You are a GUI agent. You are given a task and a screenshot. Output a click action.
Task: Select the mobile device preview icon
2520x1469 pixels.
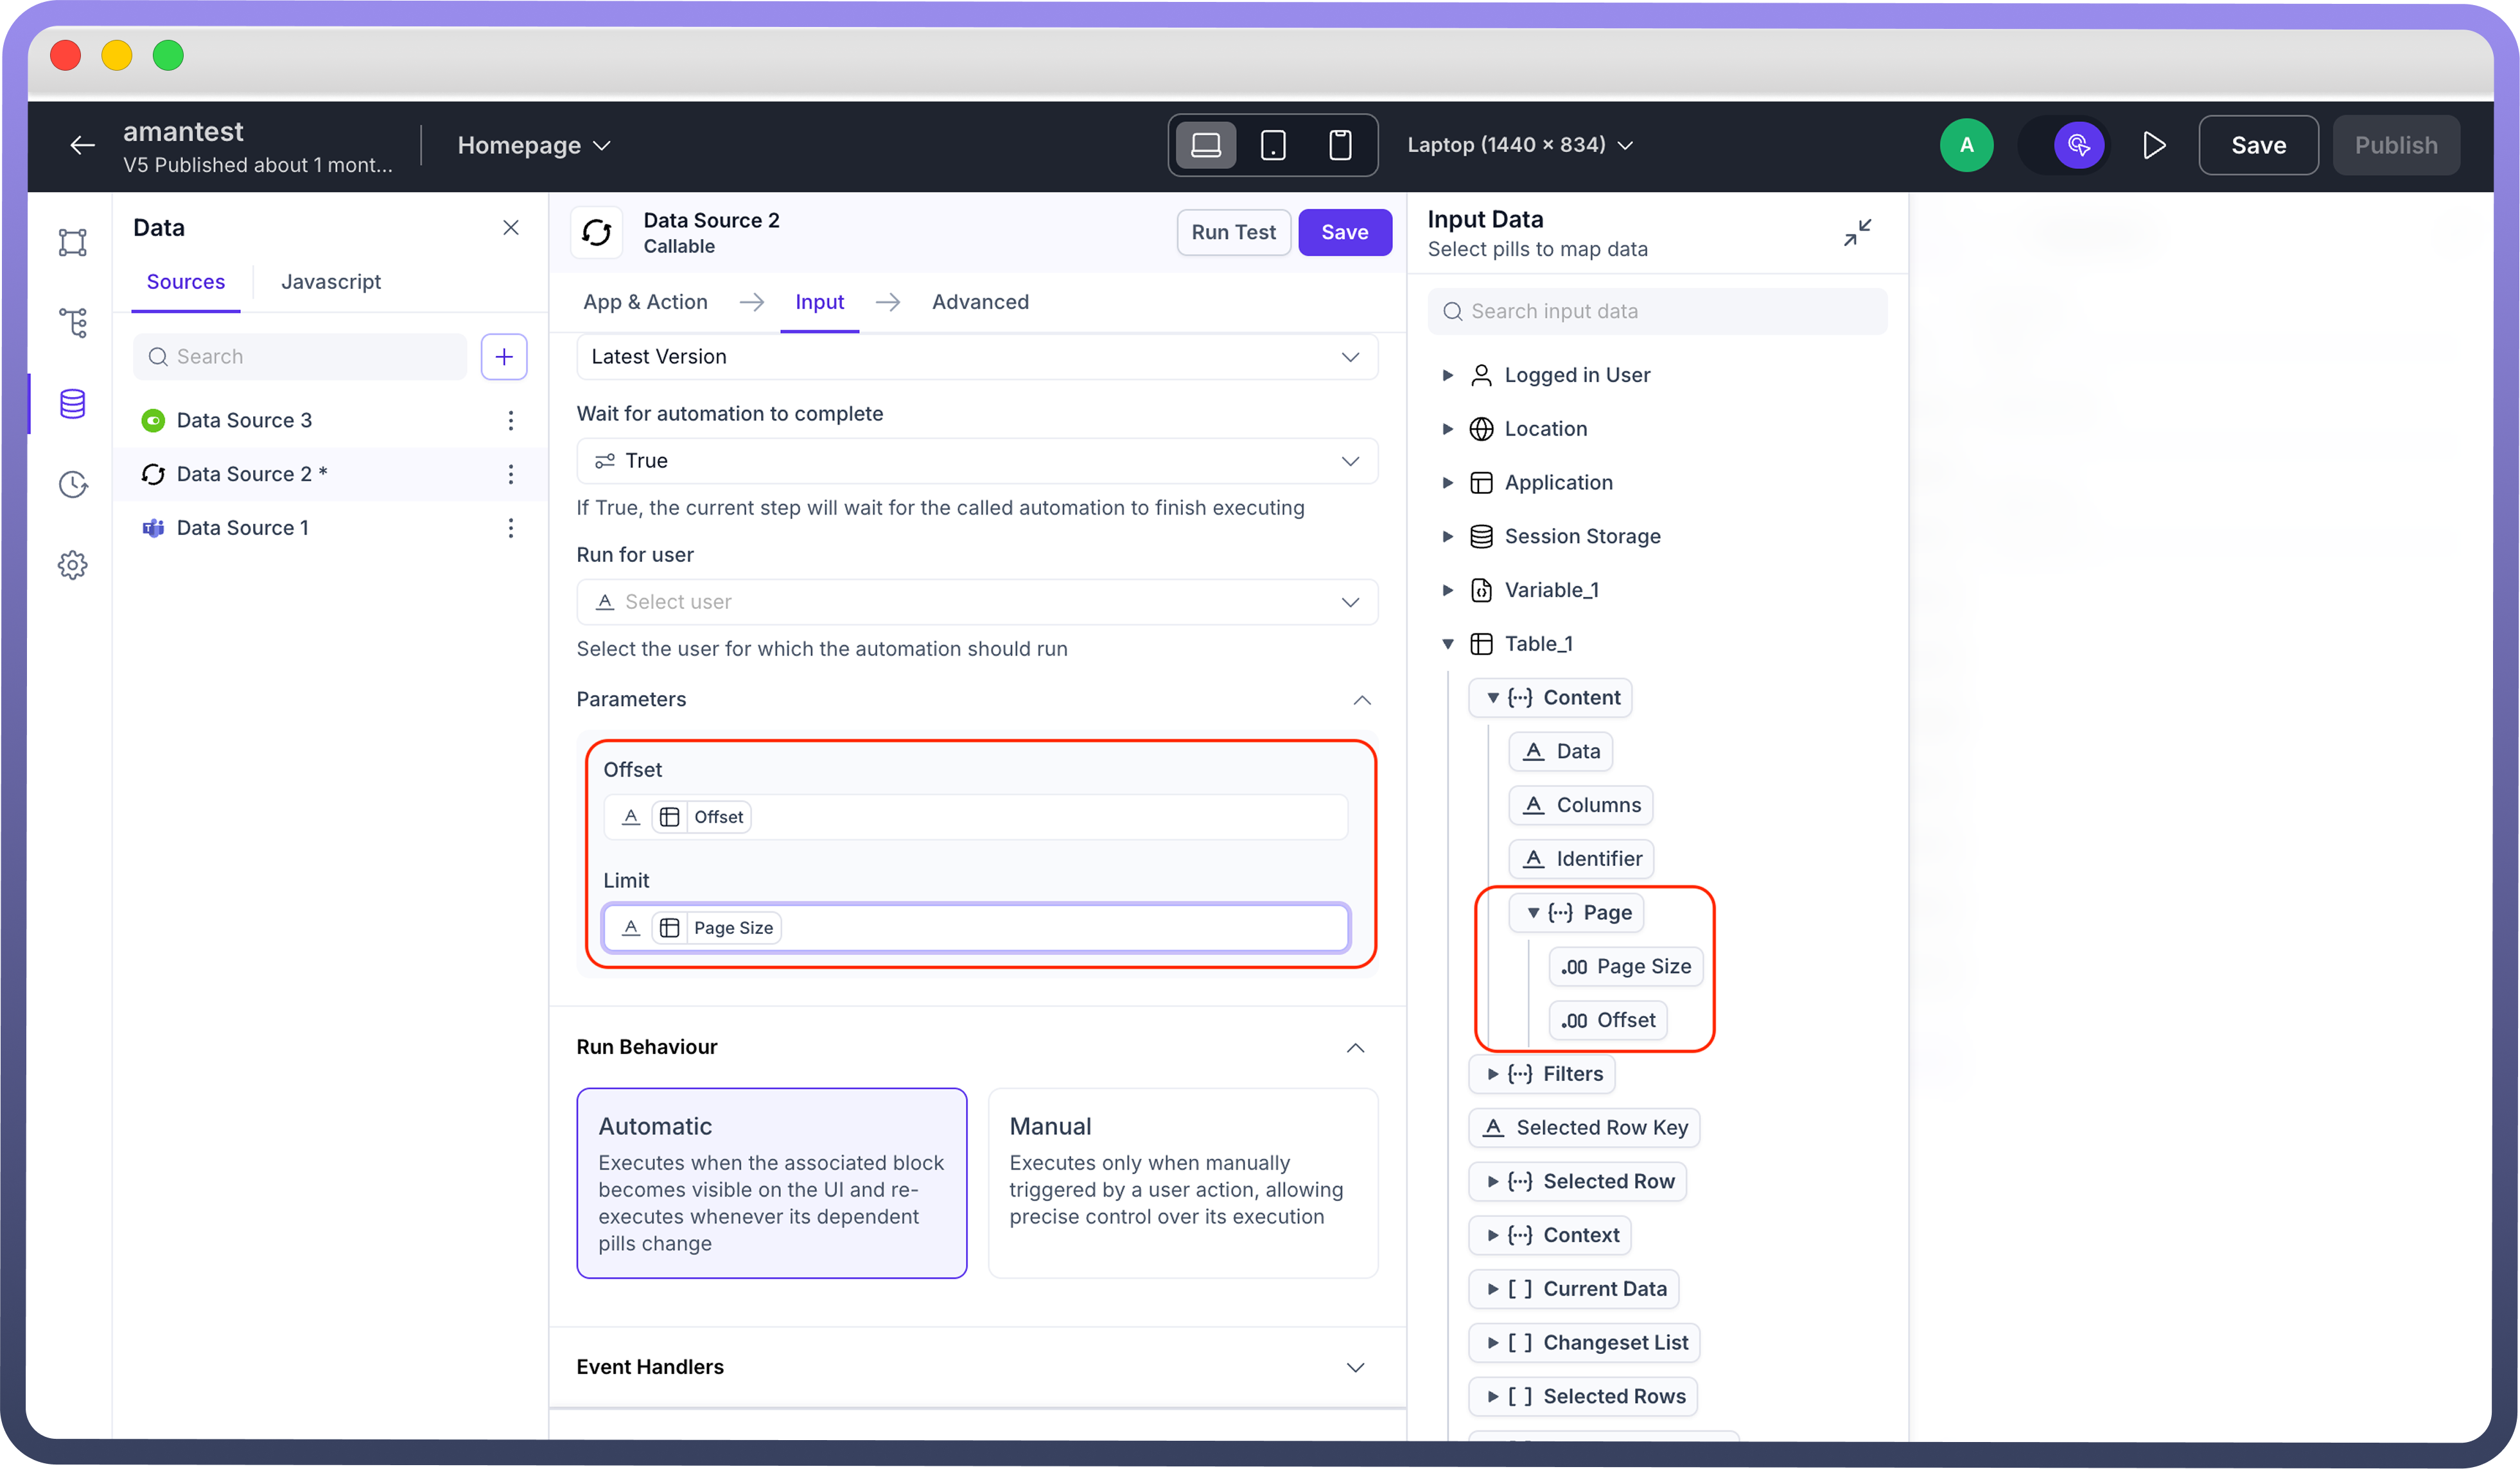tap(1339, 145)
